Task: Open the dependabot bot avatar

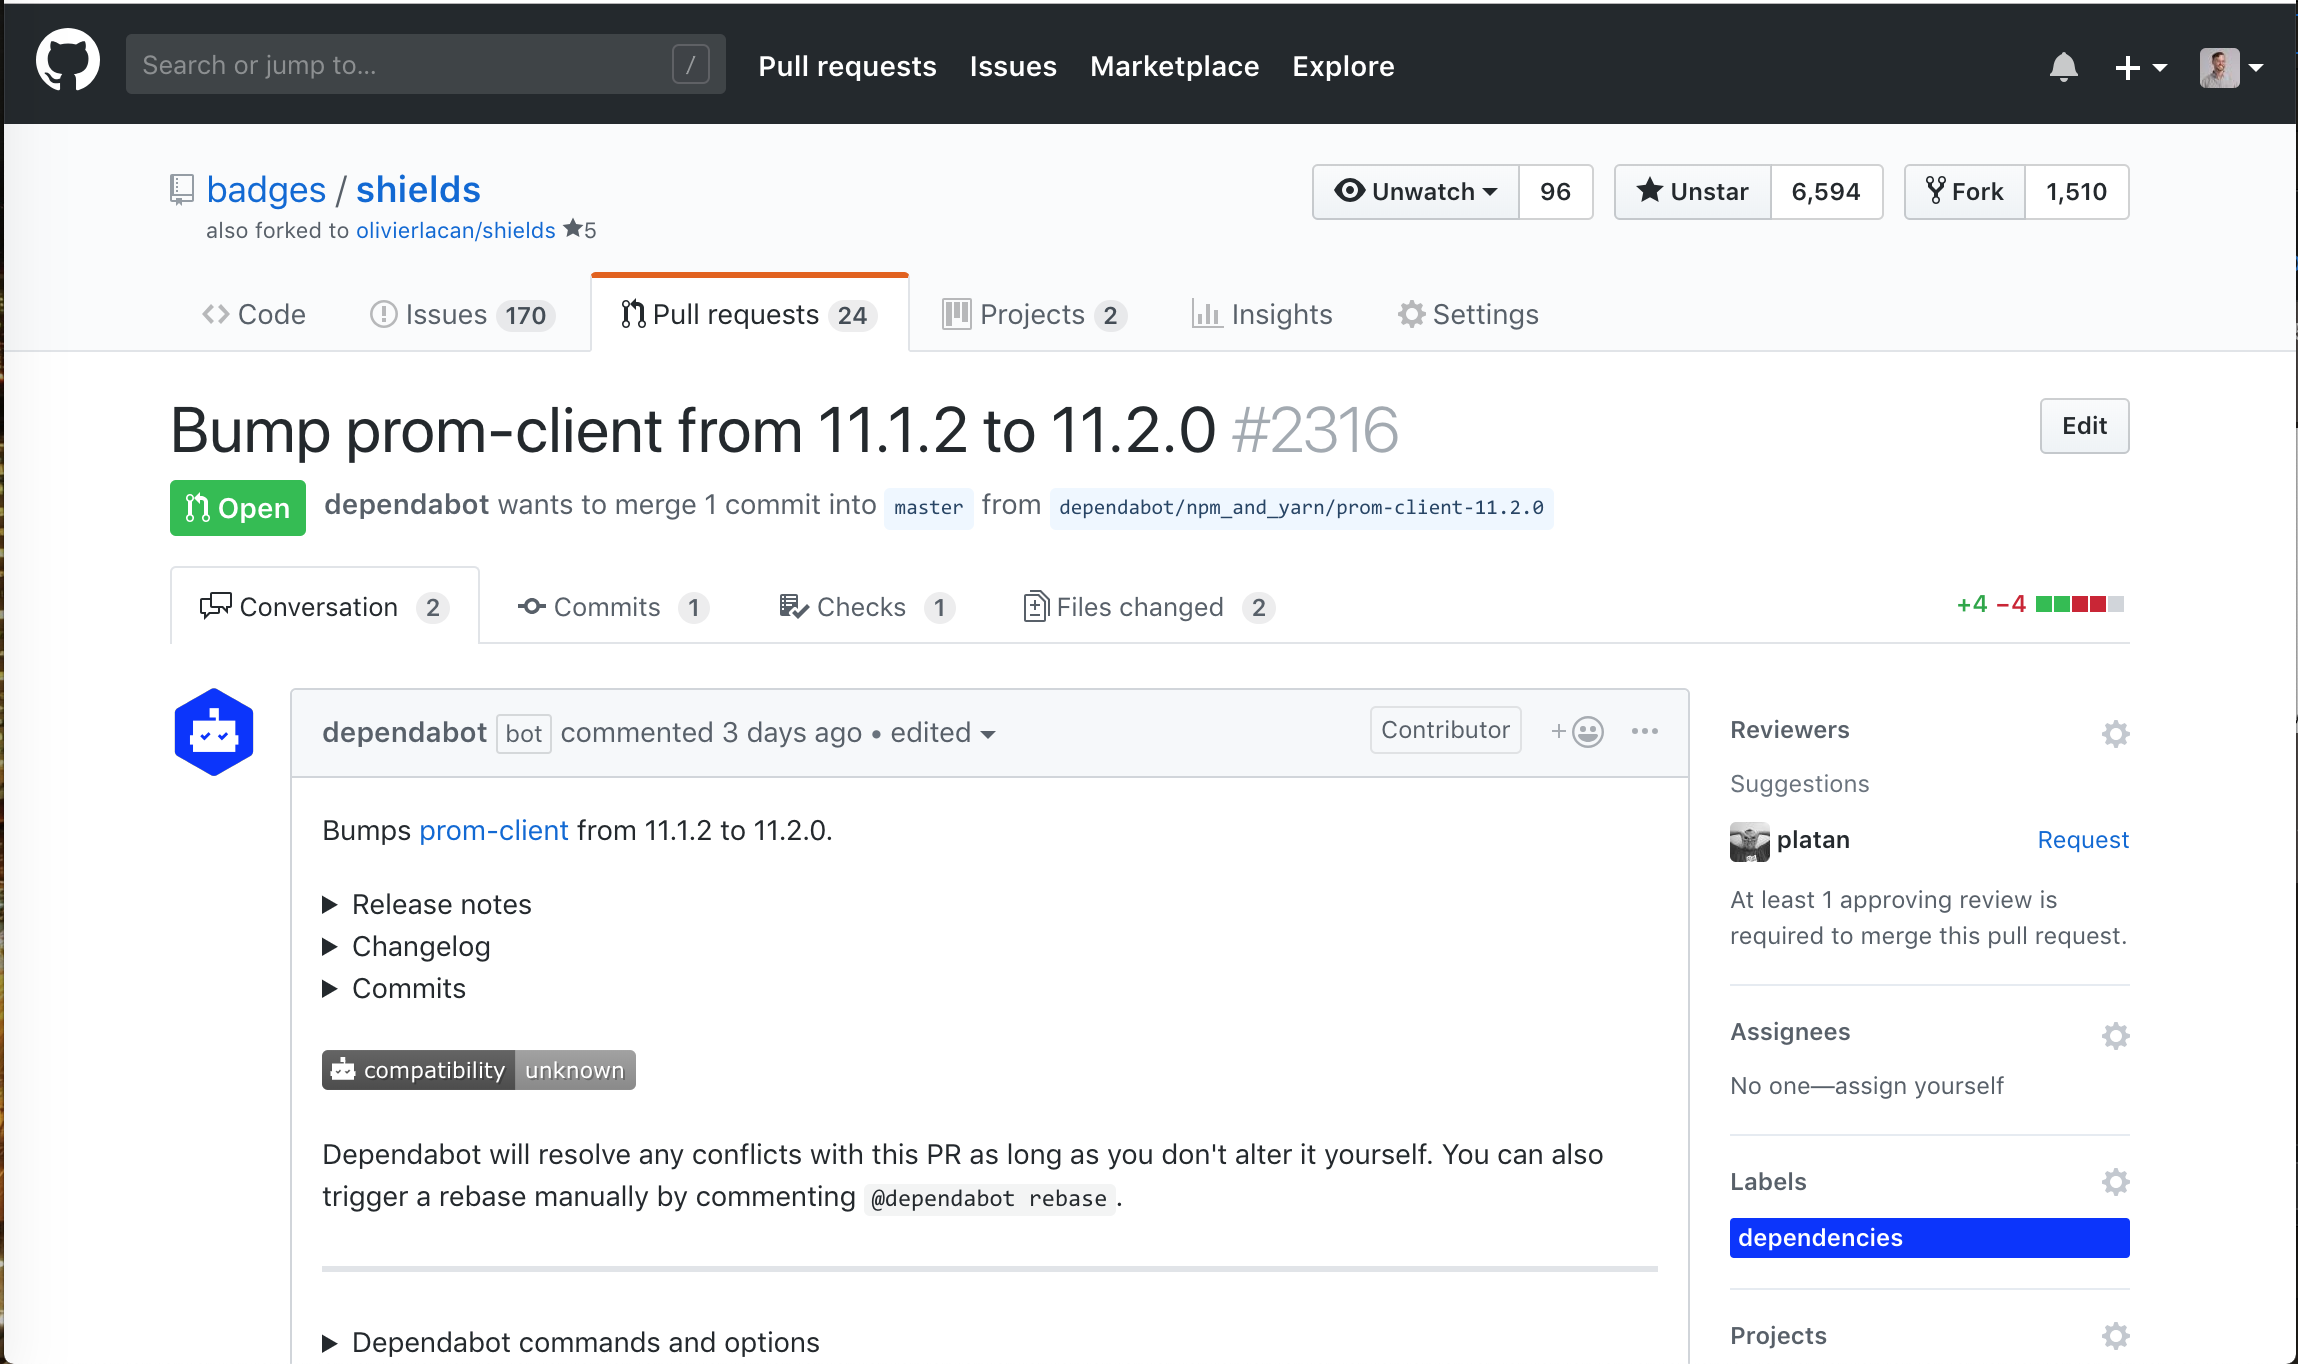Action: coord(213,731)
